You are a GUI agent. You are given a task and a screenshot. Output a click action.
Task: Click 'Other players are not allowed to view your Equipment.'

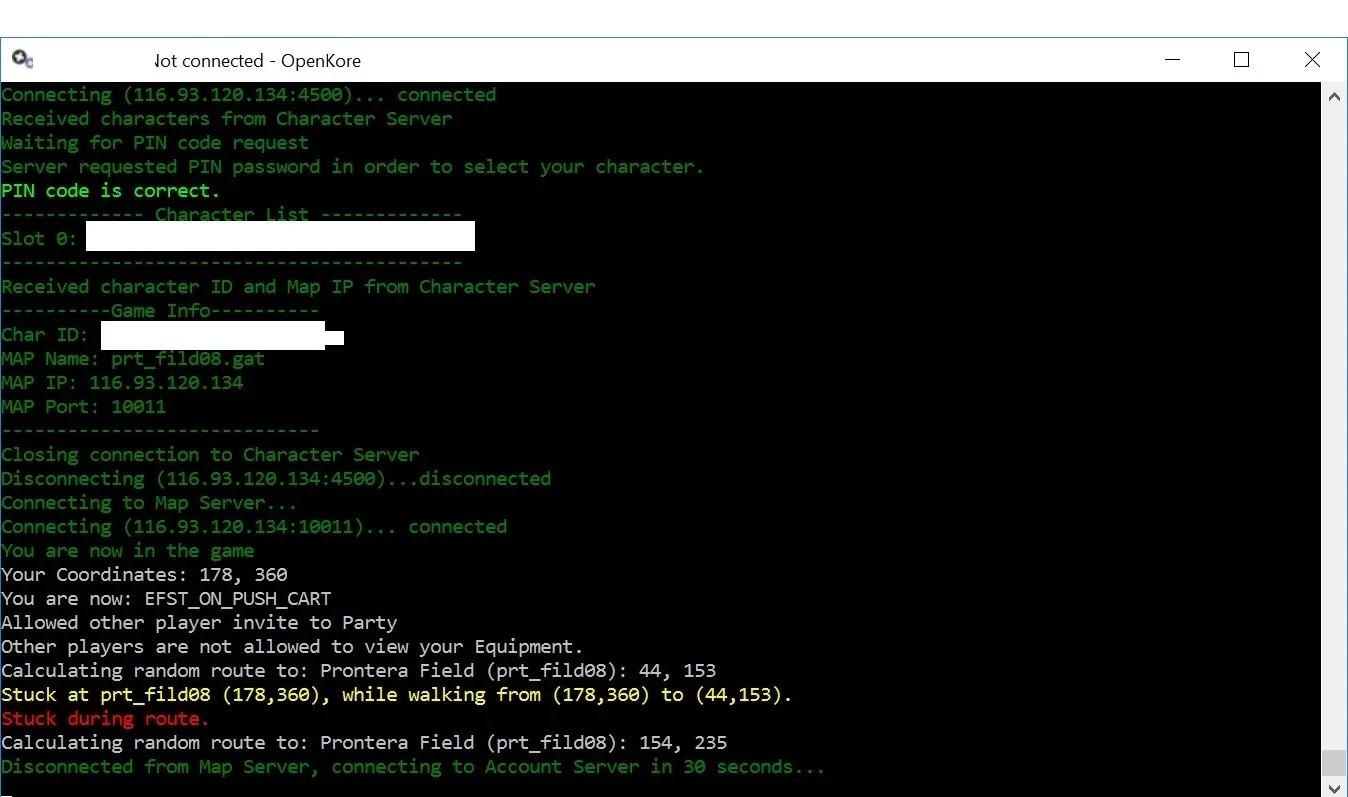coord(292,647)
